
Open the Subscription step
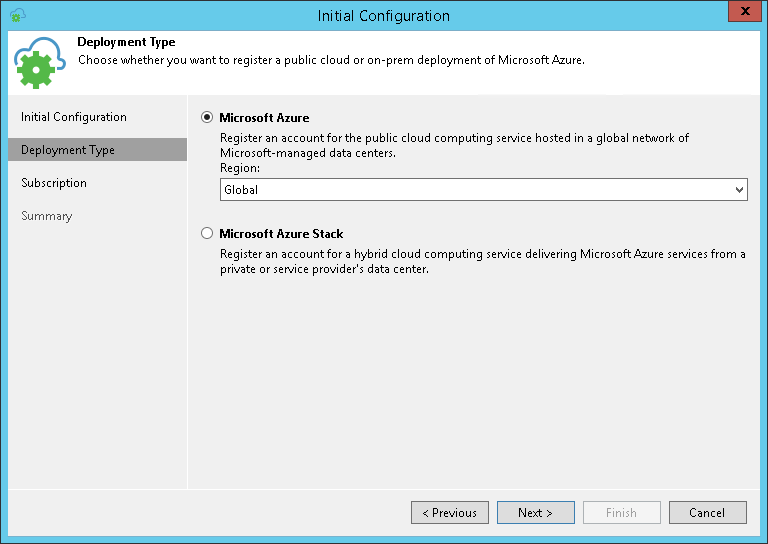point(54,183)
